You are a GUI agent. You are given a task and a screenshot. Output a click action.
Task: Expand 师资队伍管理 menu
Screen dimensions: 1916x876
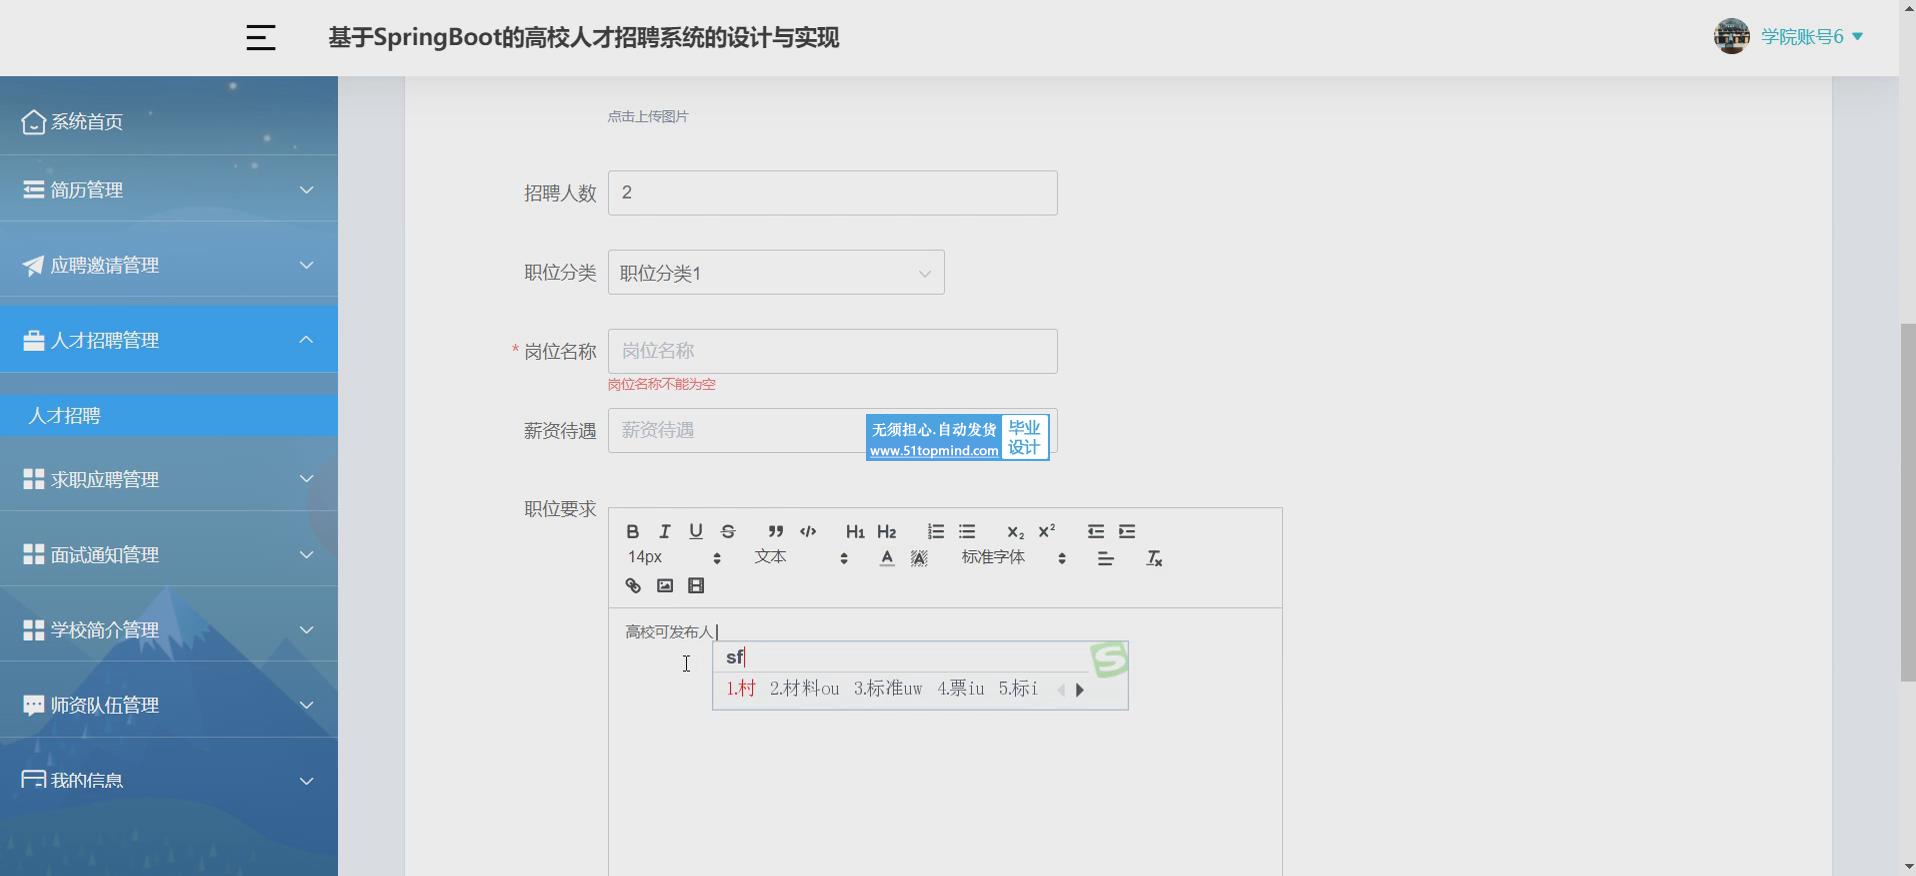tap(169, 705)
